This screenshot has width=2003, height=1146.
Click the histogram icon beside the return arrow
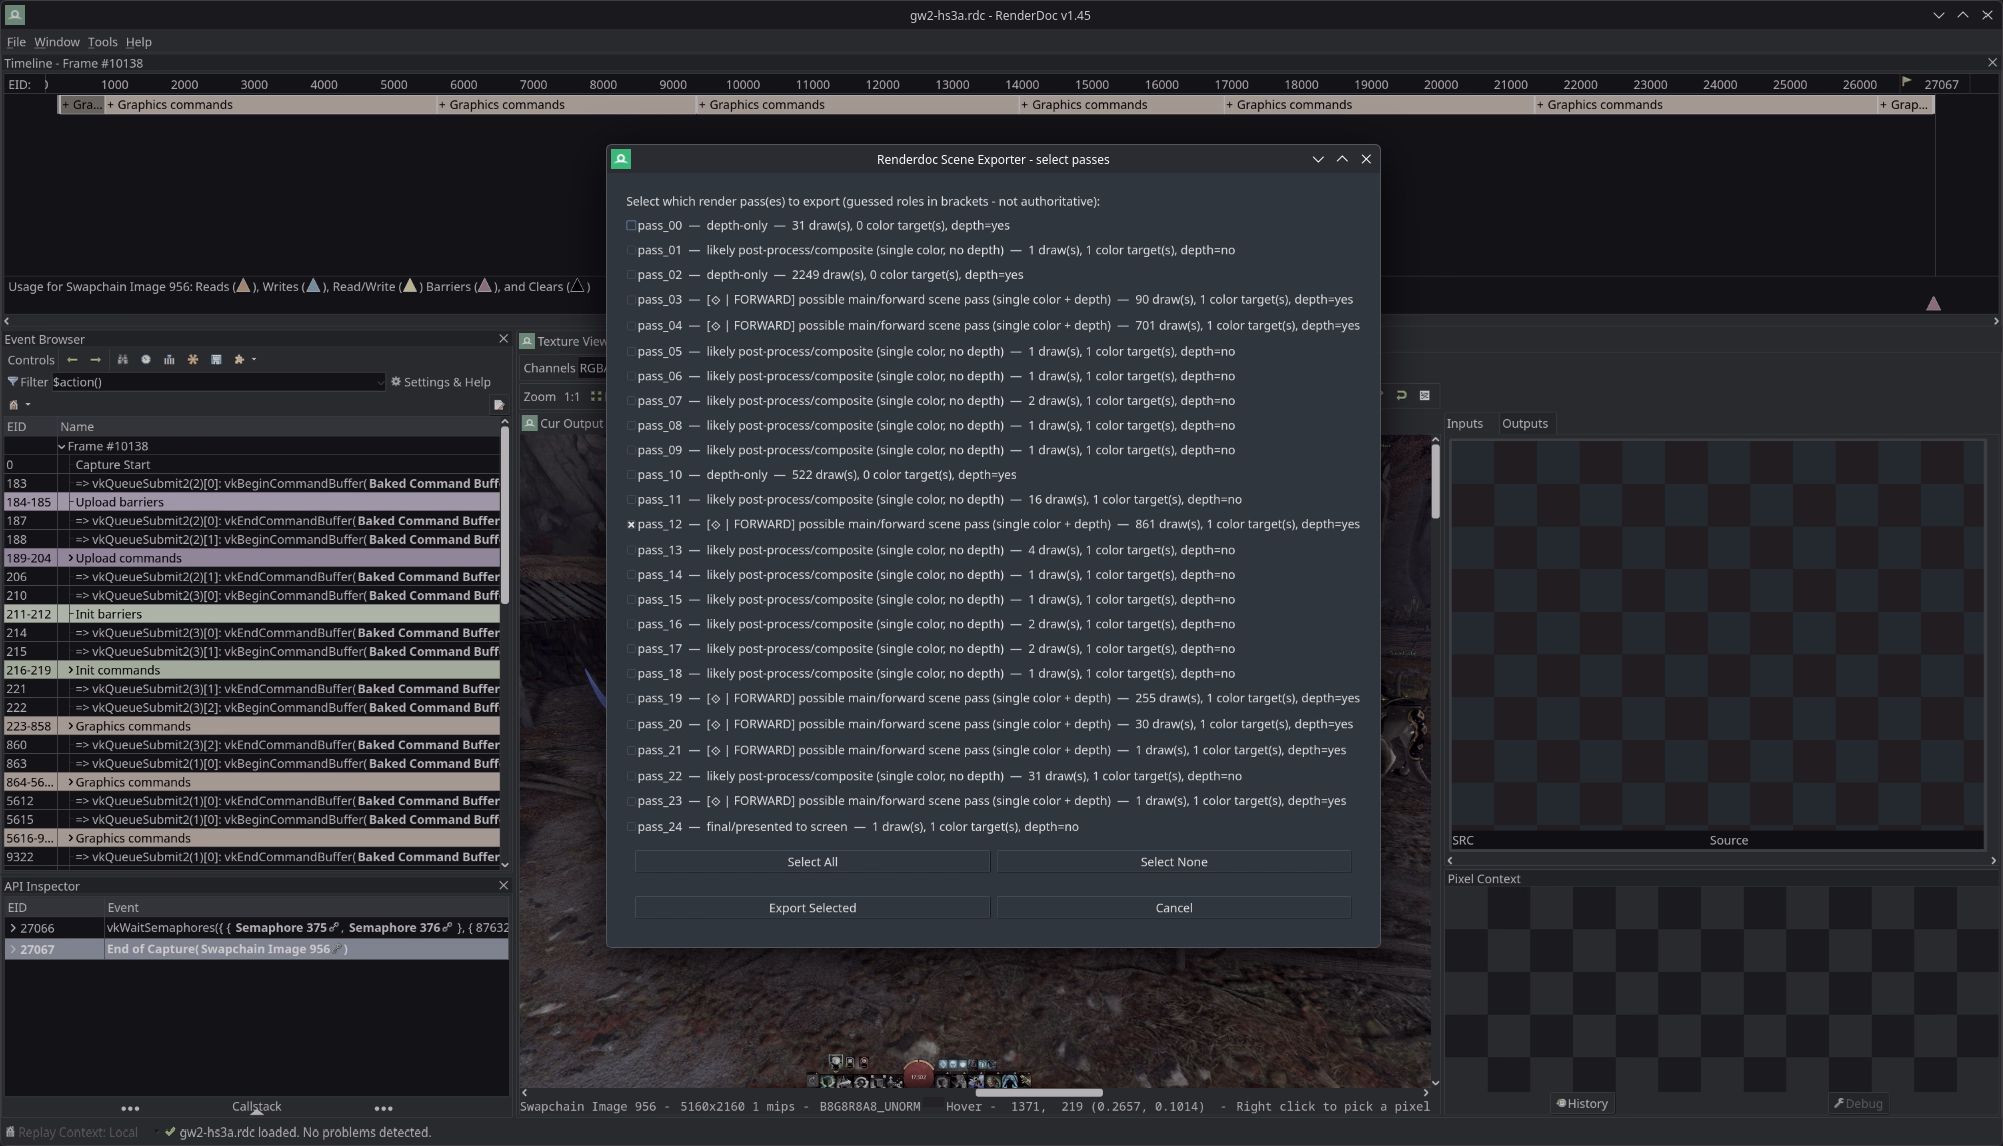[1425, 396]
